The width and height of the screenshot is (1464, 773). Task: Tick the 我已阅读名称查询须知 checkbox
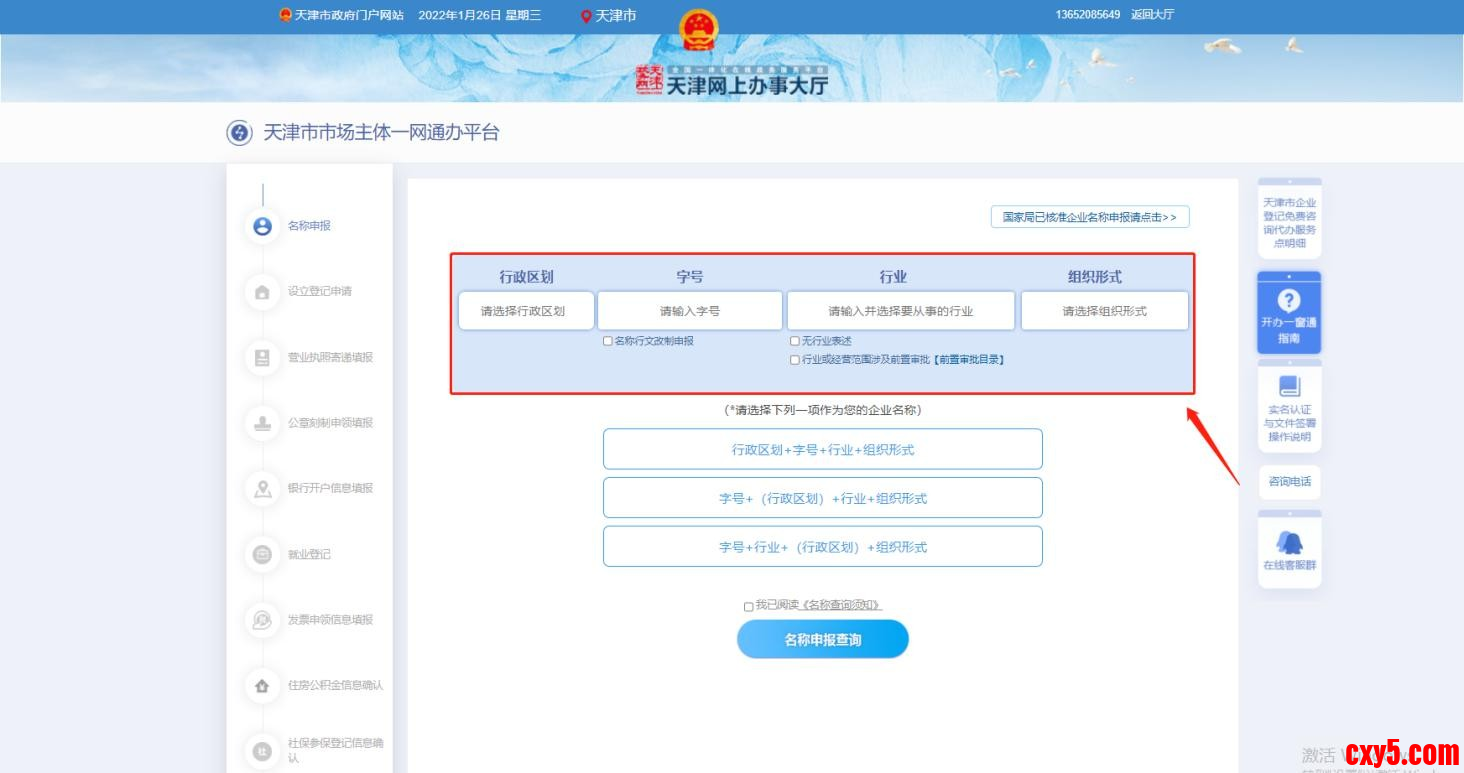(749, 606)
